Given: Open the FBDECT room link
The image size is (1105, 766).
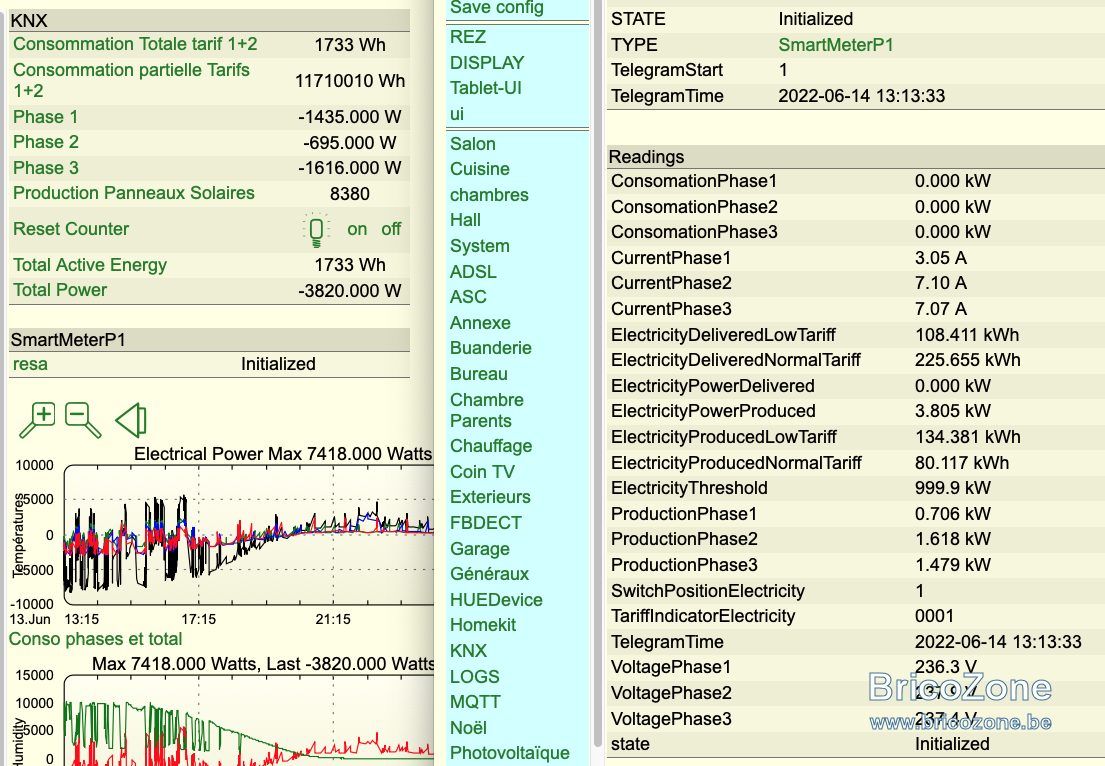Looking at the screenshot, I should tap(486, 523).
